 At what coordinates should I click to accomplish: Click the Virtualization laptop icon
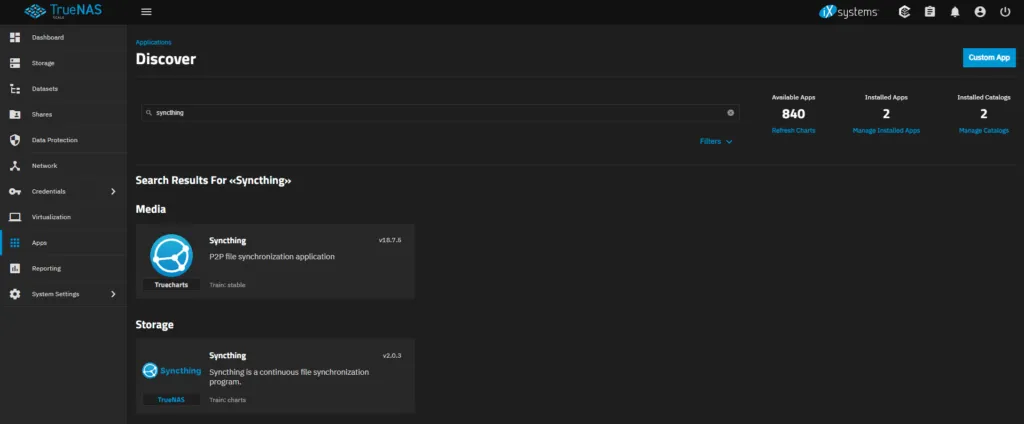[15, 217]
